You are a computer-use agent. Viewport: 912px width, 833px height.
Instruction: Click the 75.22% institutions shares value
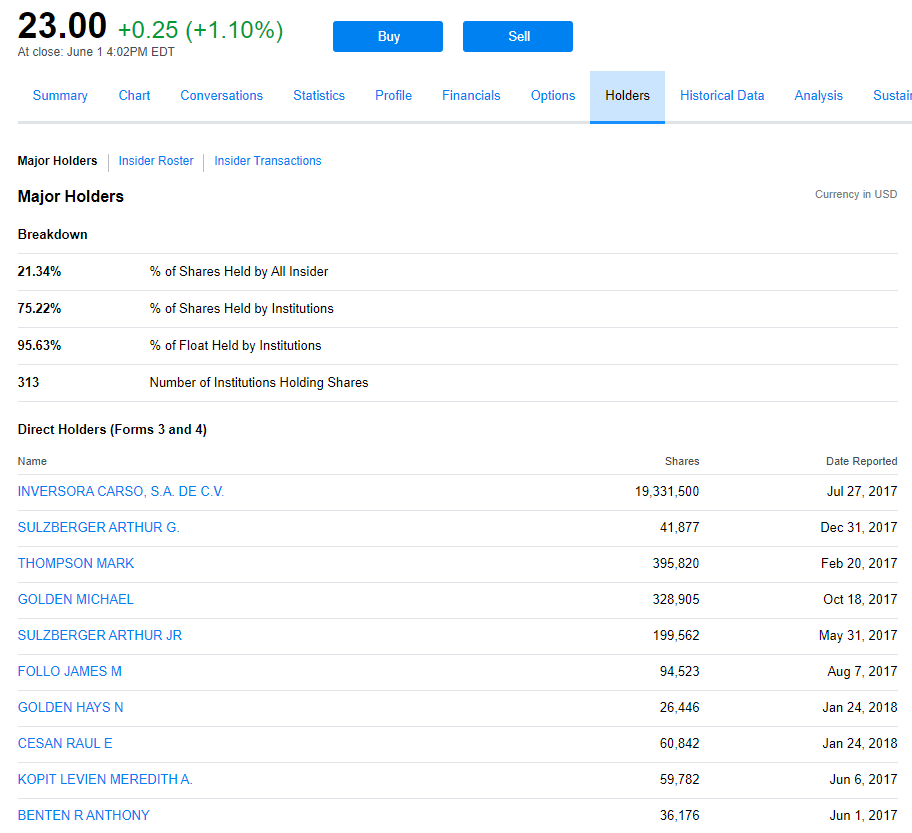point(40,309)
